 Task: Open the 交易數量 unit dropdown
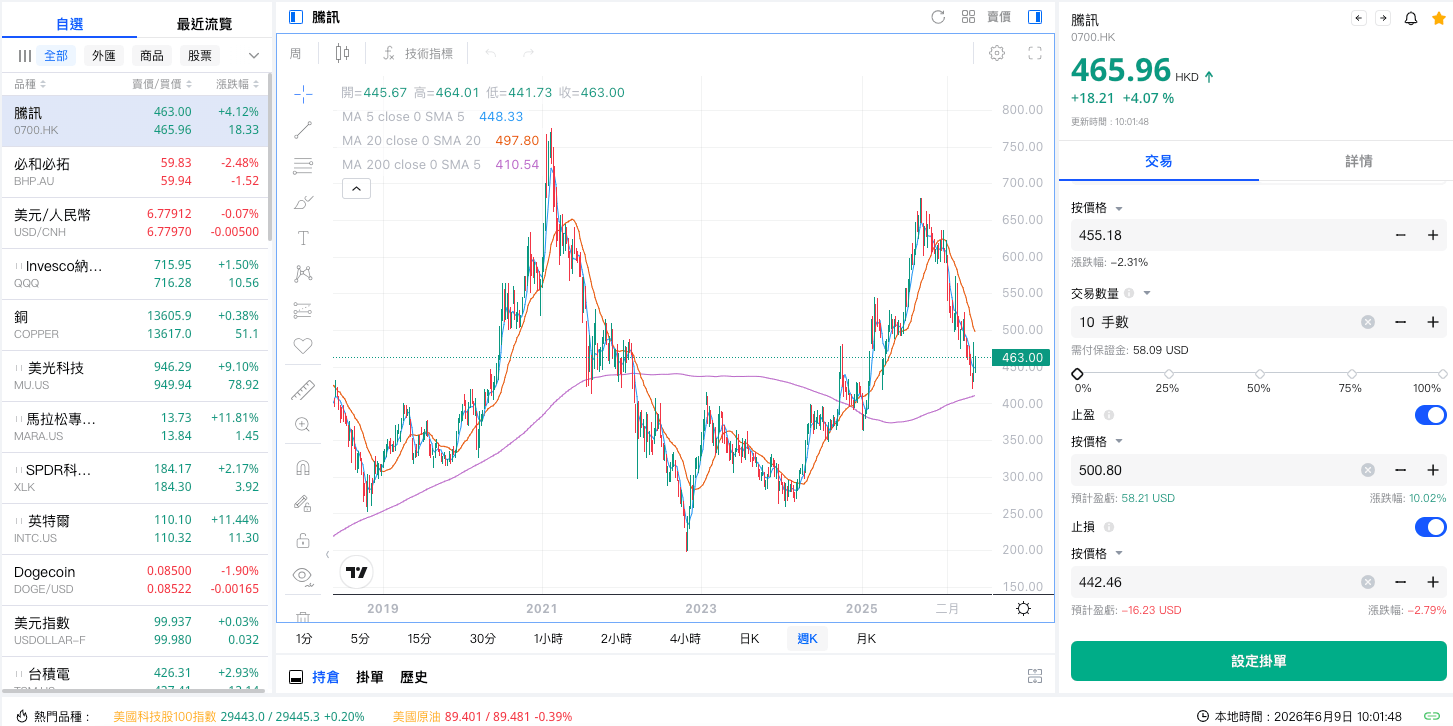(x=1147, y=293)
